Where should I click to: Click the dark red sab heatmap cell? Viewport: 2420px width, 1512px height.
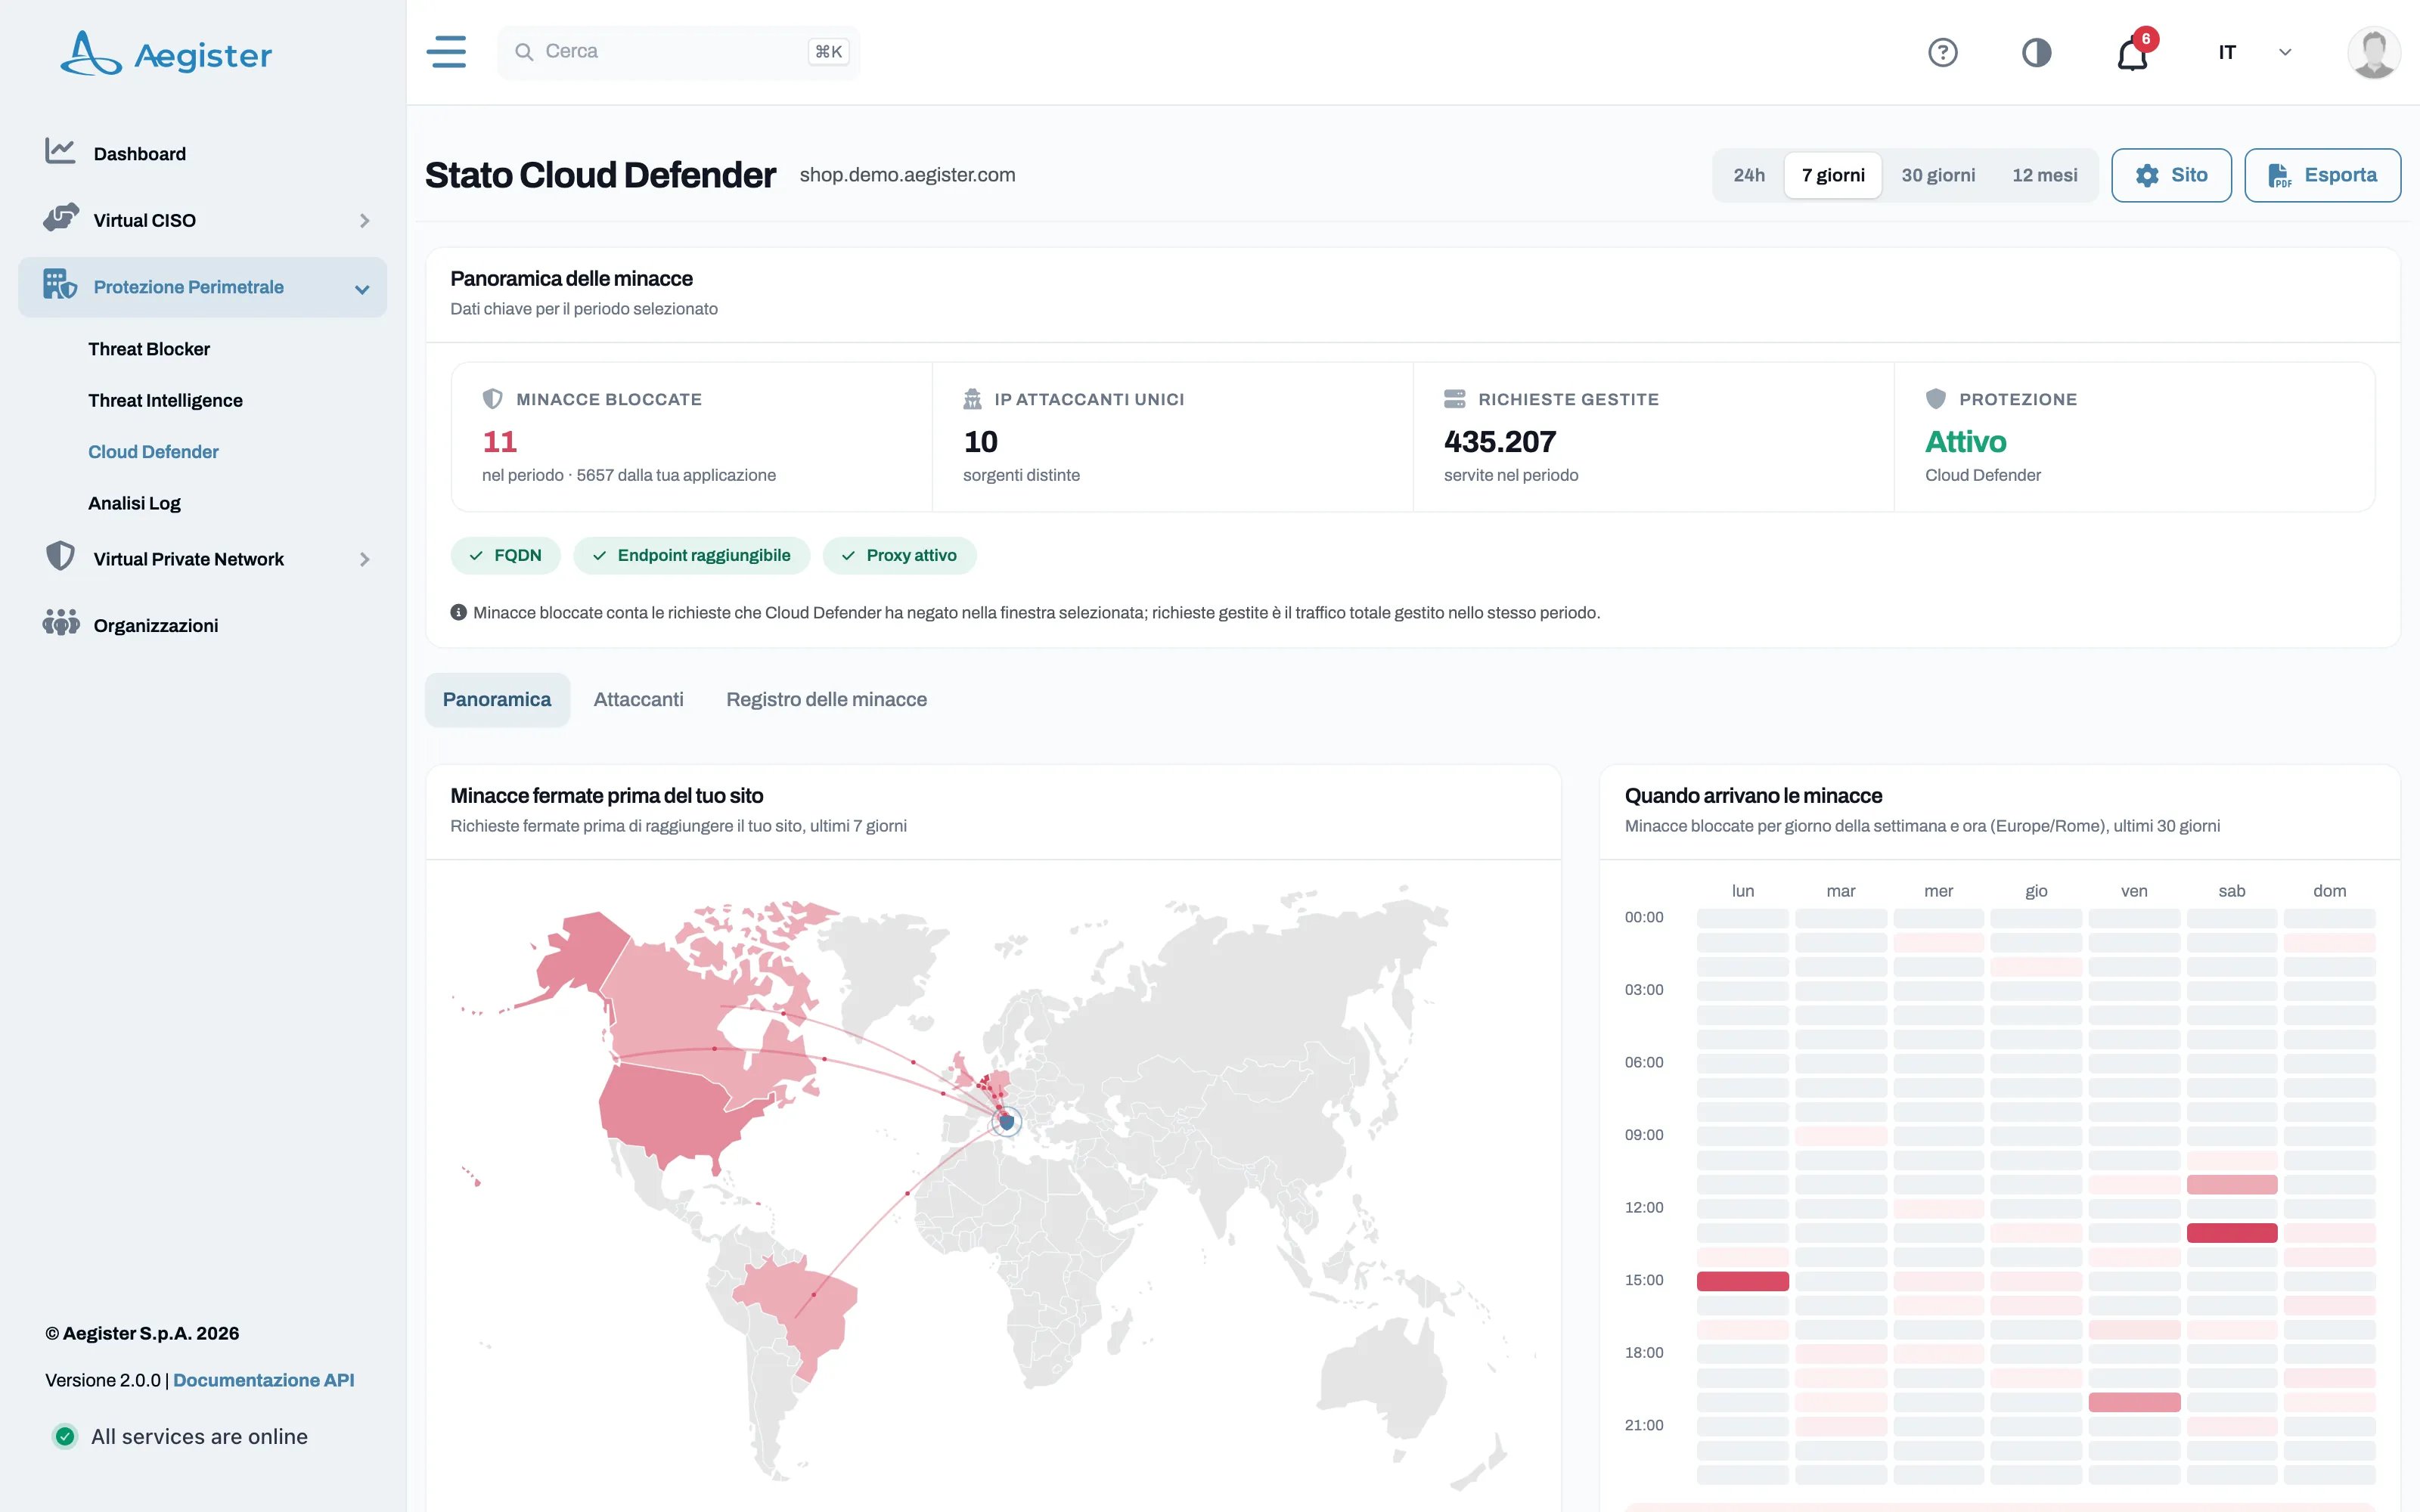pos(2231,1233)
